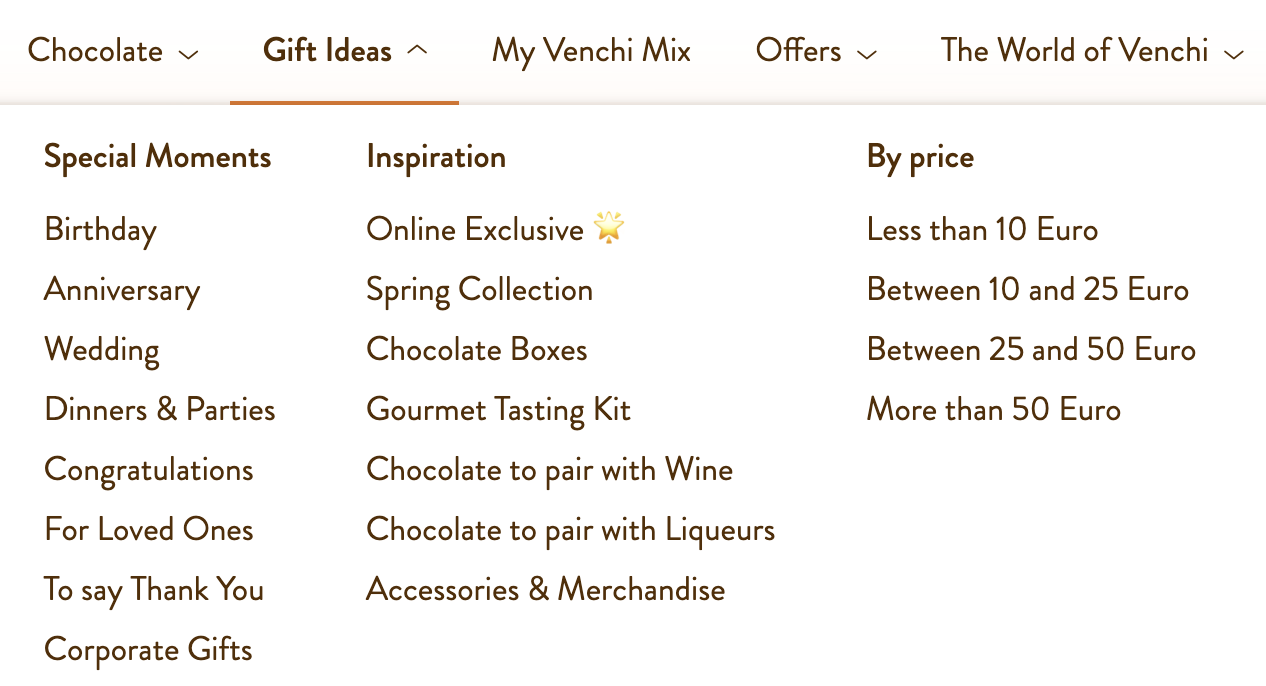Expand the Offers menu chevron
The image size is (1266, 686).
click(867, 53)
